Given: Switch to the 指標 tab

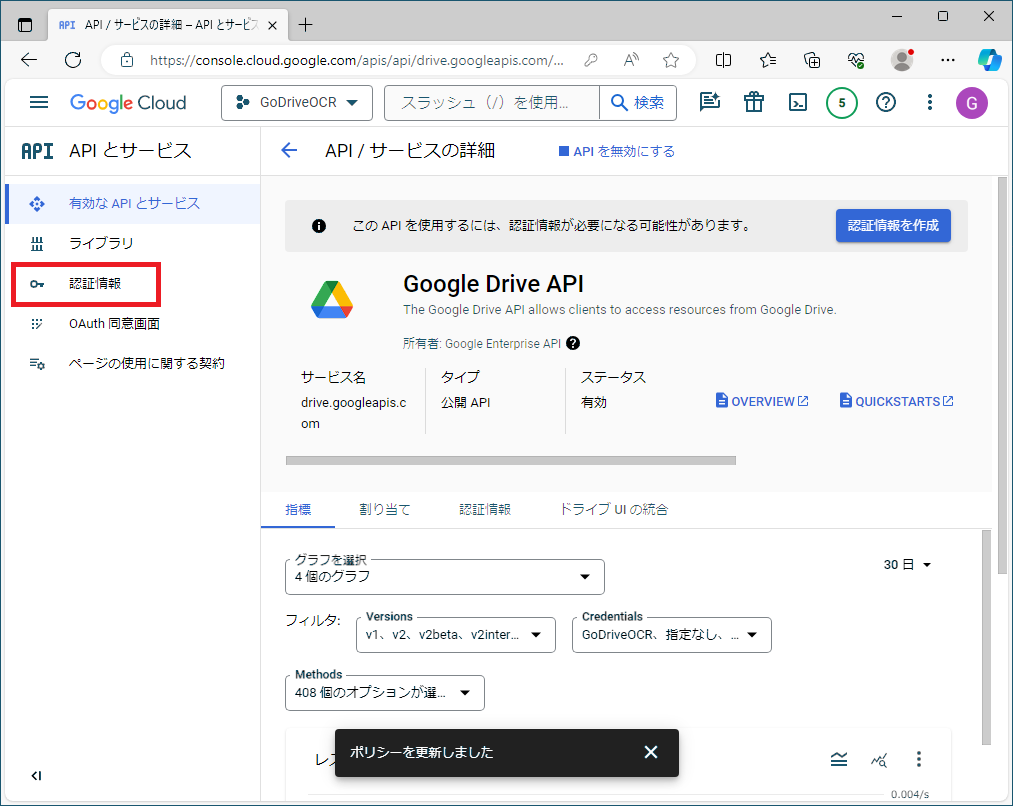Looking at the screenshot, I should pos(298,510).
